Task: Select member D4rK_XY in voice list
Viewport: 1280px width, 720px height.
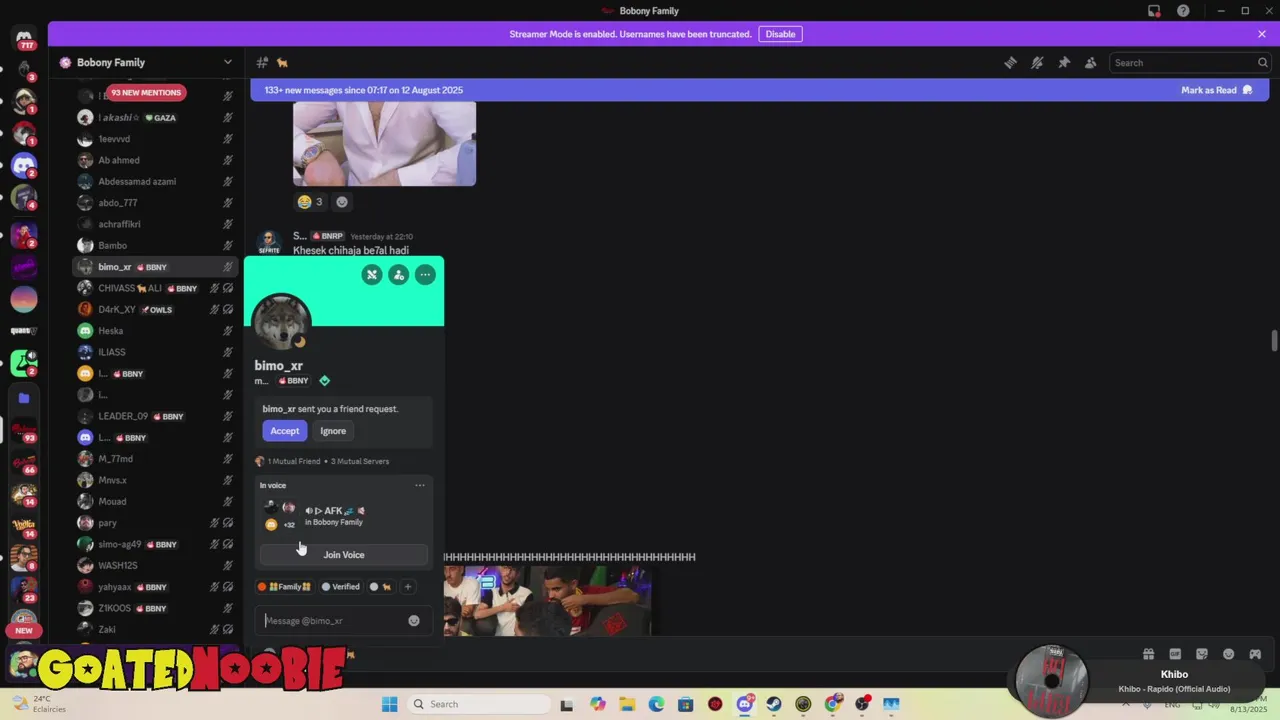Action: [155, 309]
